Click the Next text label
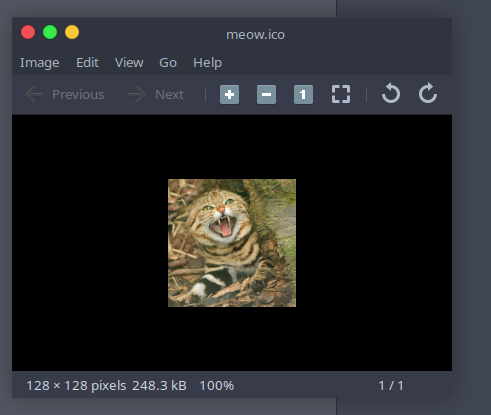The width and height of the screenshot is (491, 415). [x=169, y=95]
